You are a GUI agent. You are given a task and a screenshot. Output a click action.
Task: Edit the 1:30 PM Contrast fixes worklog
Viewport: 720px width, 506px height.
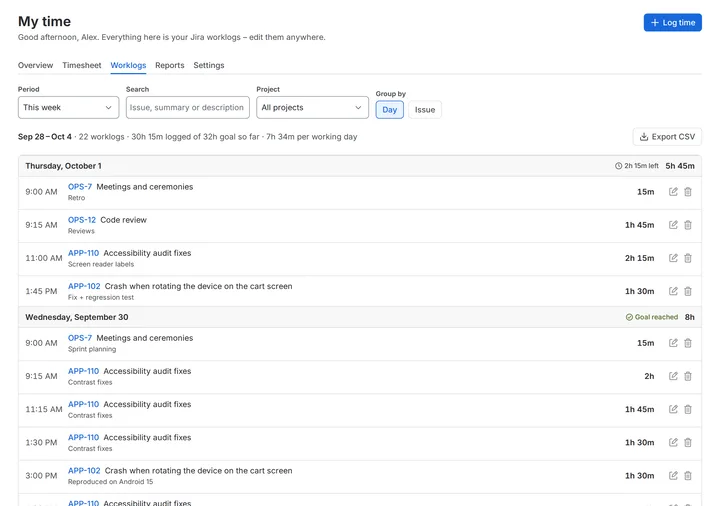pos(673,443)
